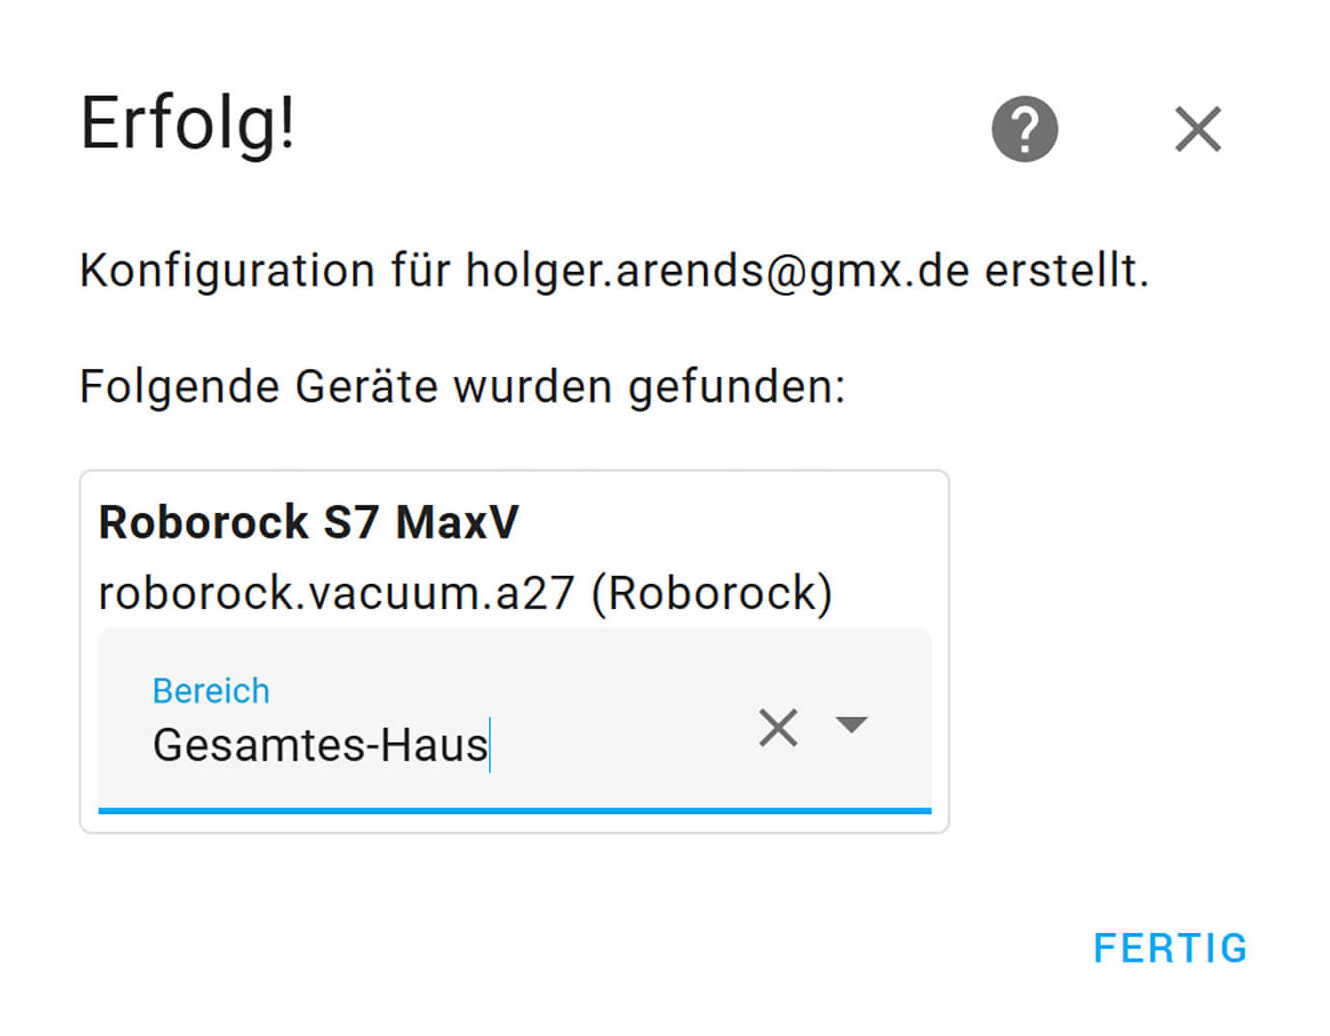This screenshot has height=1036, width=1330.
Task: Select the Roborock S7 MaxV device name
Action: pyautogui.click(x=308, y=522)
